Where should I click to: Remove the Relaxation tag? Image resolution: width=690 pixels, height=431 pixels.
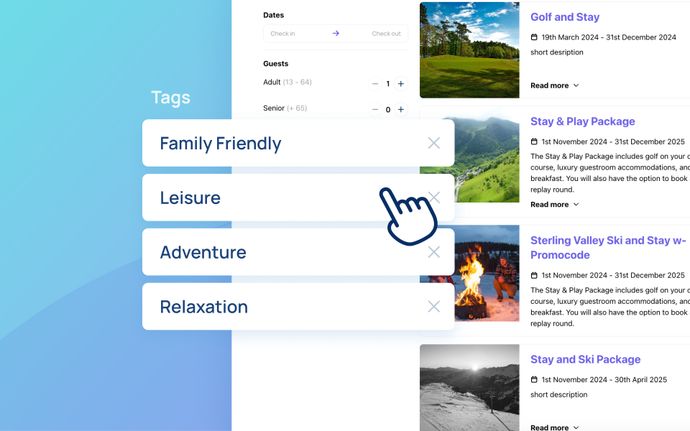pos(433,306)
